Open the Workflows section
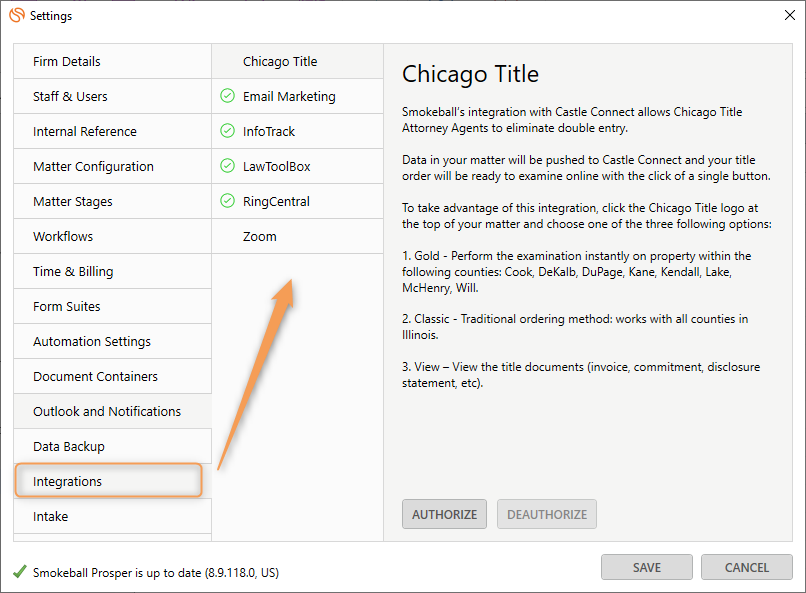This screenshot has height=593, width=806. (x=113, y=236)
